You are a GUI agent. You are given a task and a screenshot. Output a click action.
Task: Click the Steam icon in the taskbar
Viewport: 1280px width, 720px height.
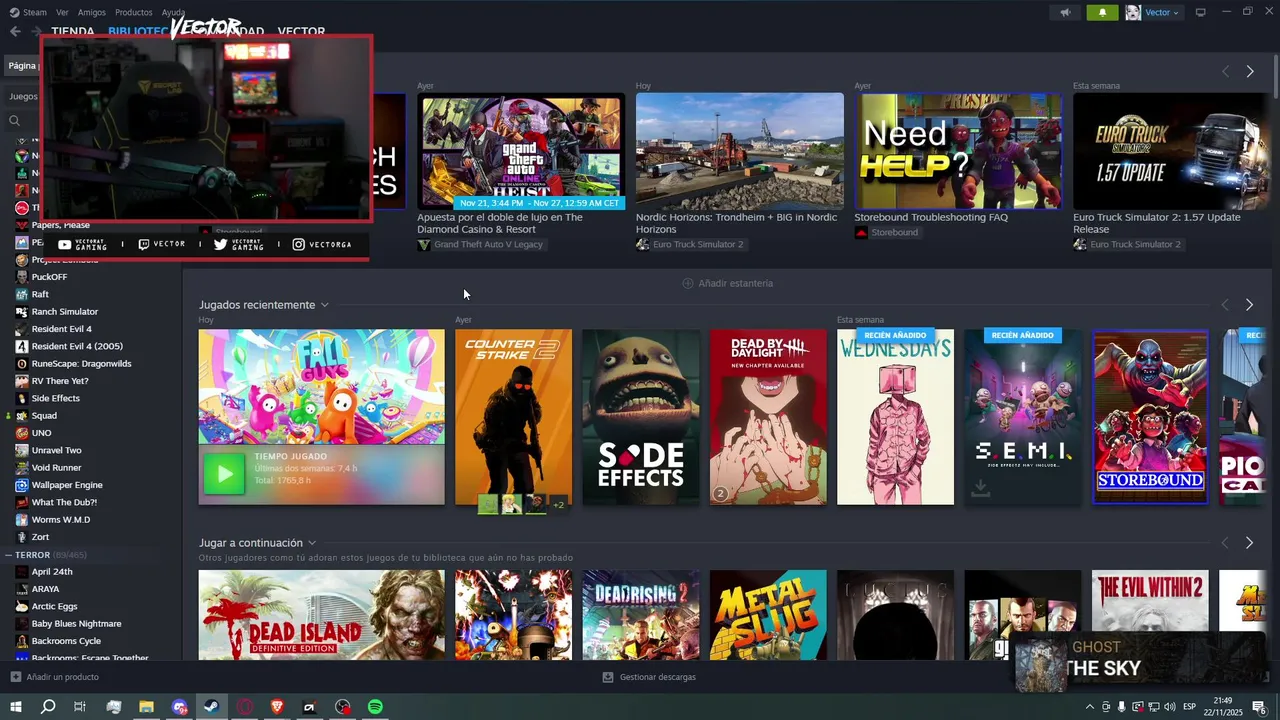[x=212, y=707]
